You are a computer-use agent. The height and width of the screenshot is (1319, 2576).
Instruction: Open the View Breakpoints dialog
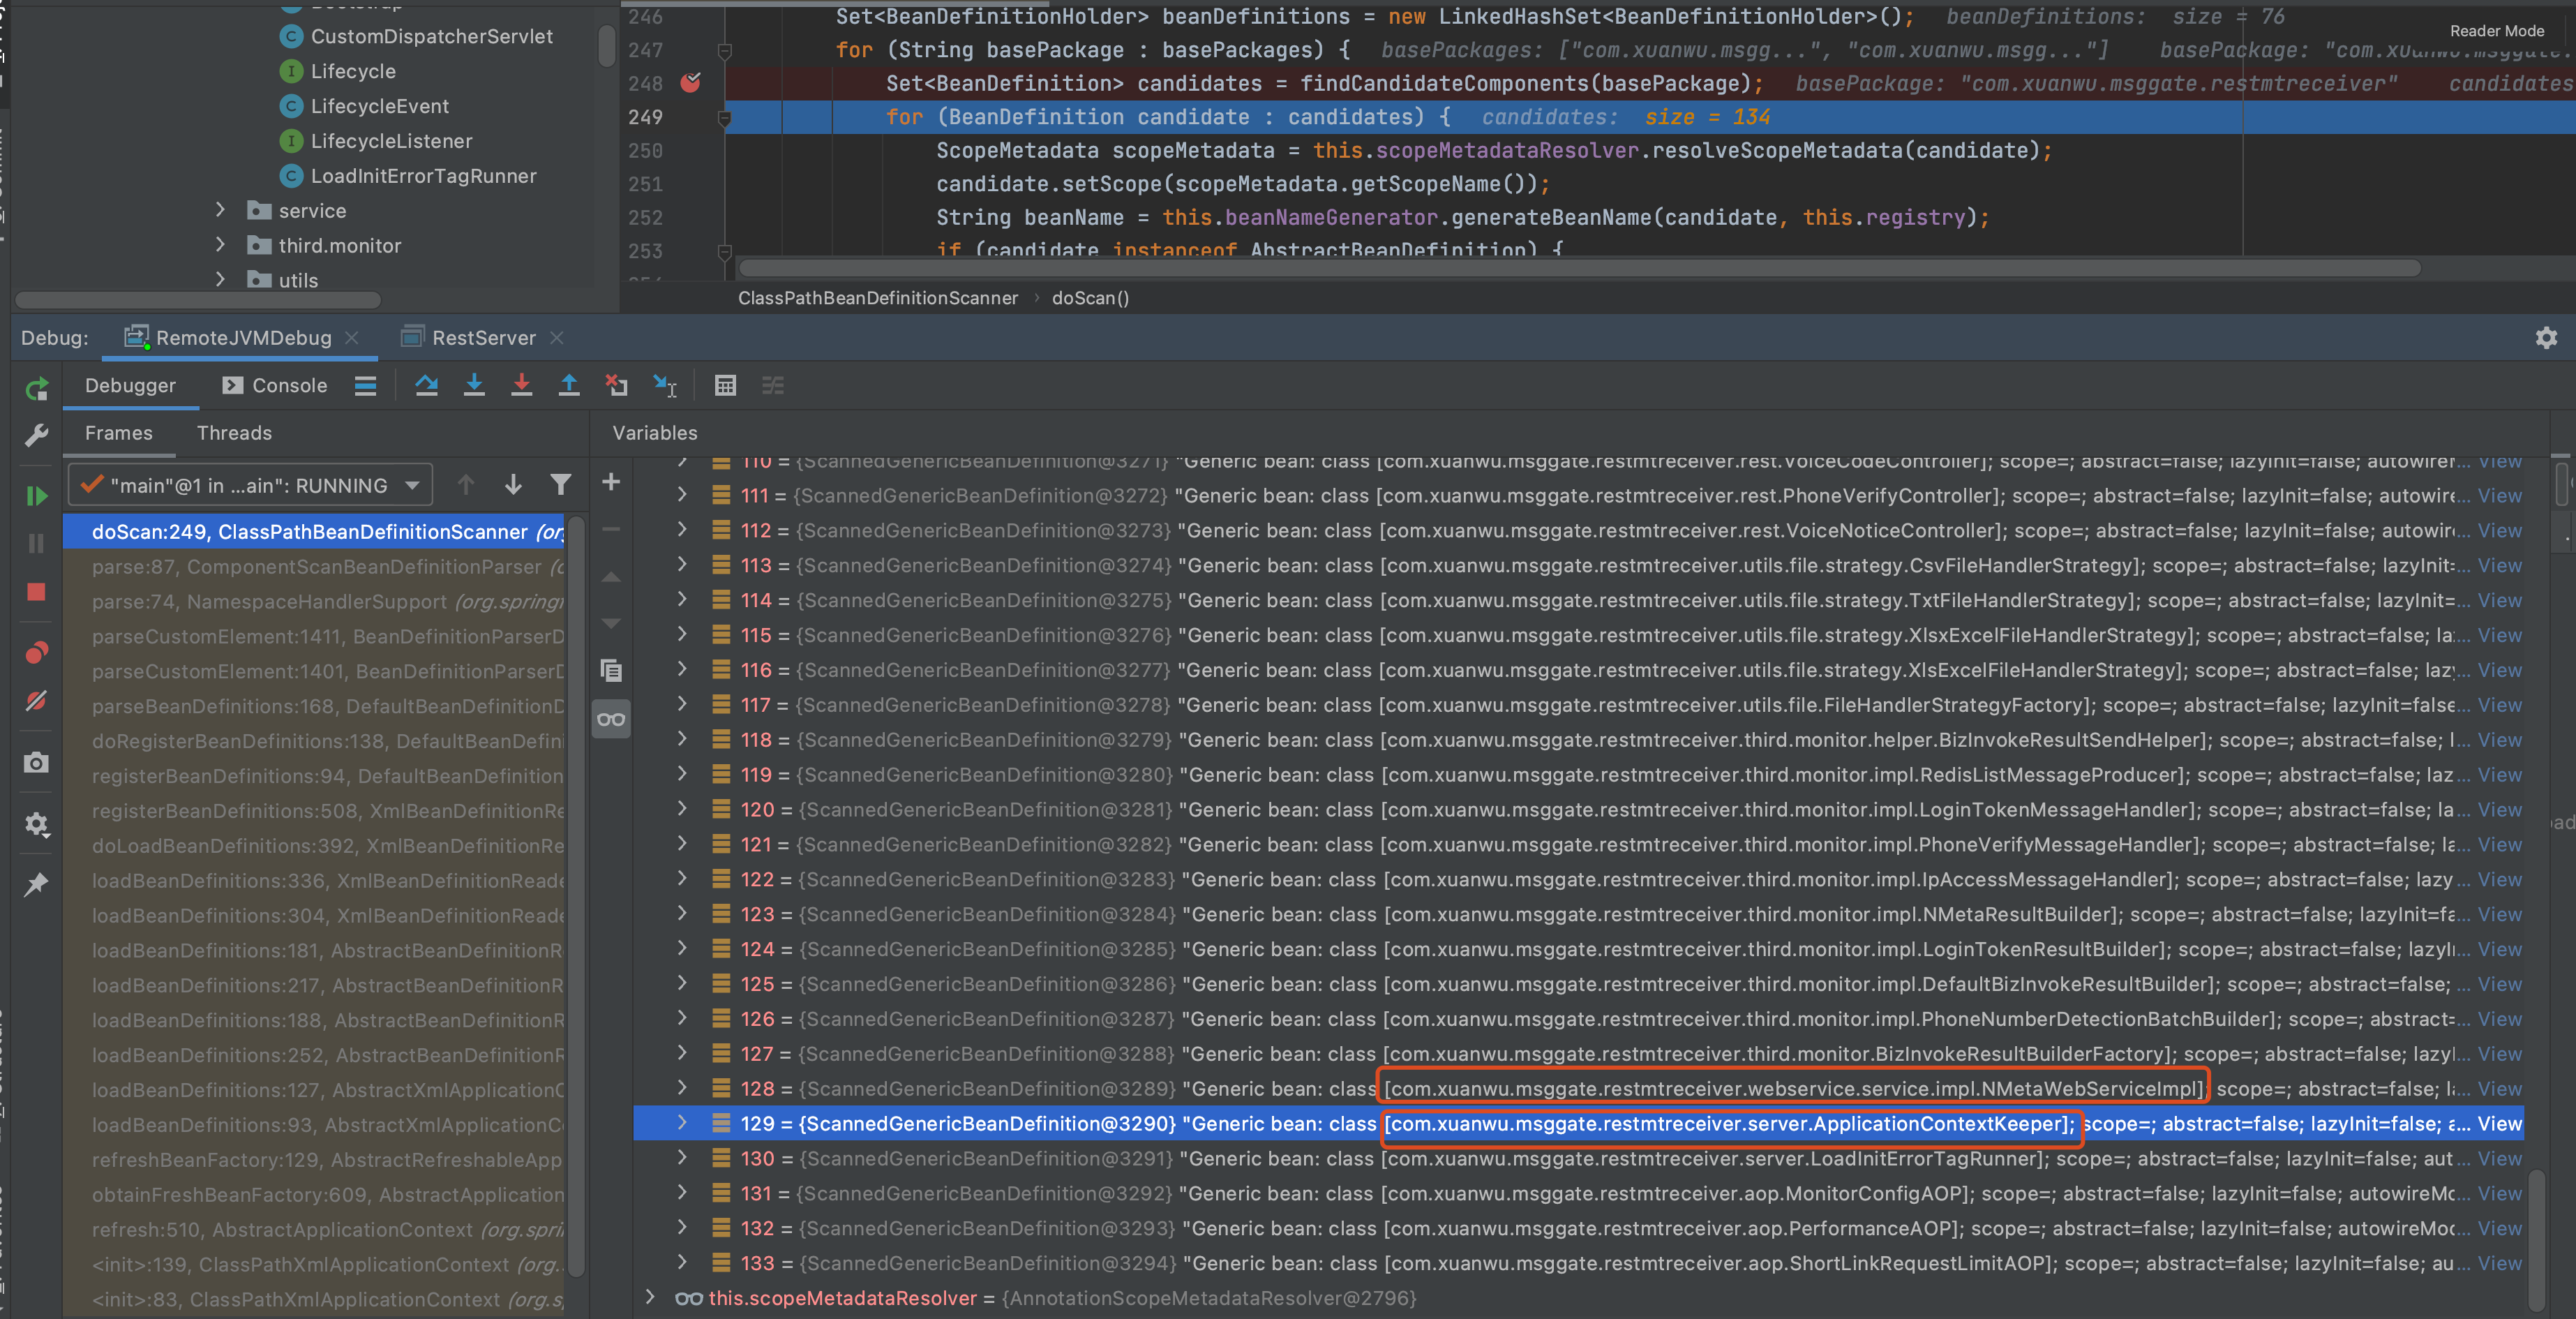click(36, 653)
